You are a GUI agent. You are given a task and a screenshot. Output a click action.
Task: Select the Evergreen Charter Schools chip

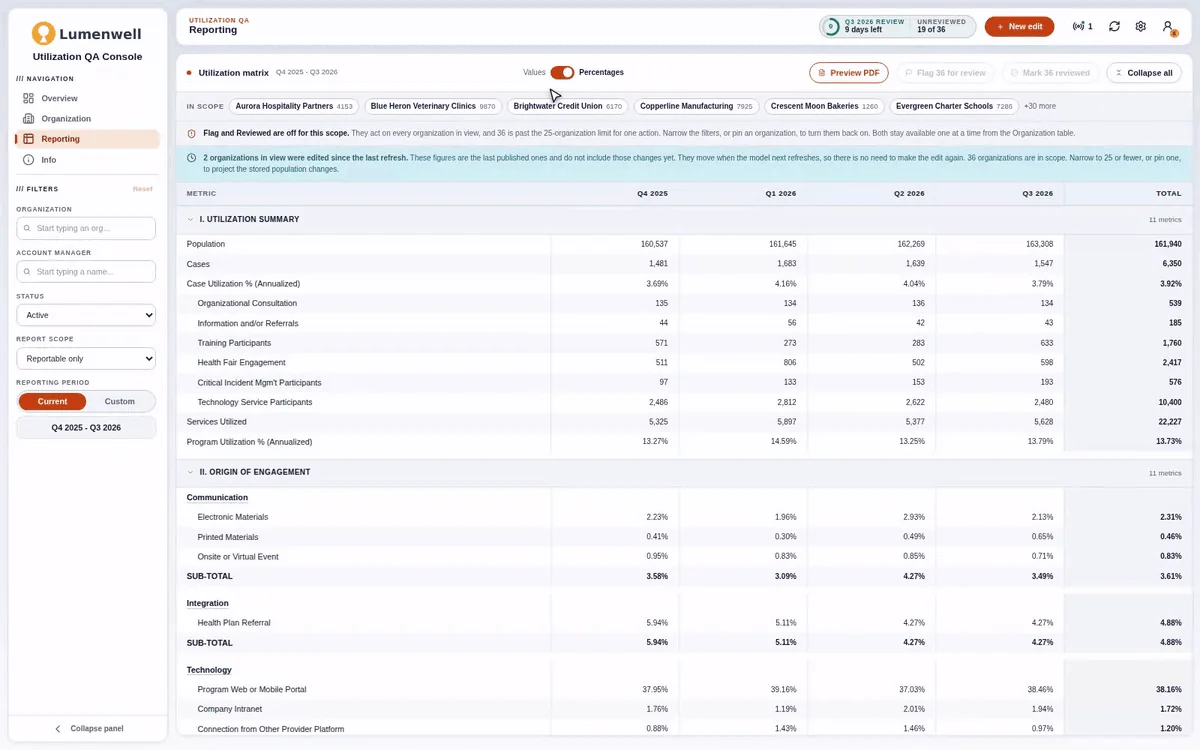tap(954, 106)
